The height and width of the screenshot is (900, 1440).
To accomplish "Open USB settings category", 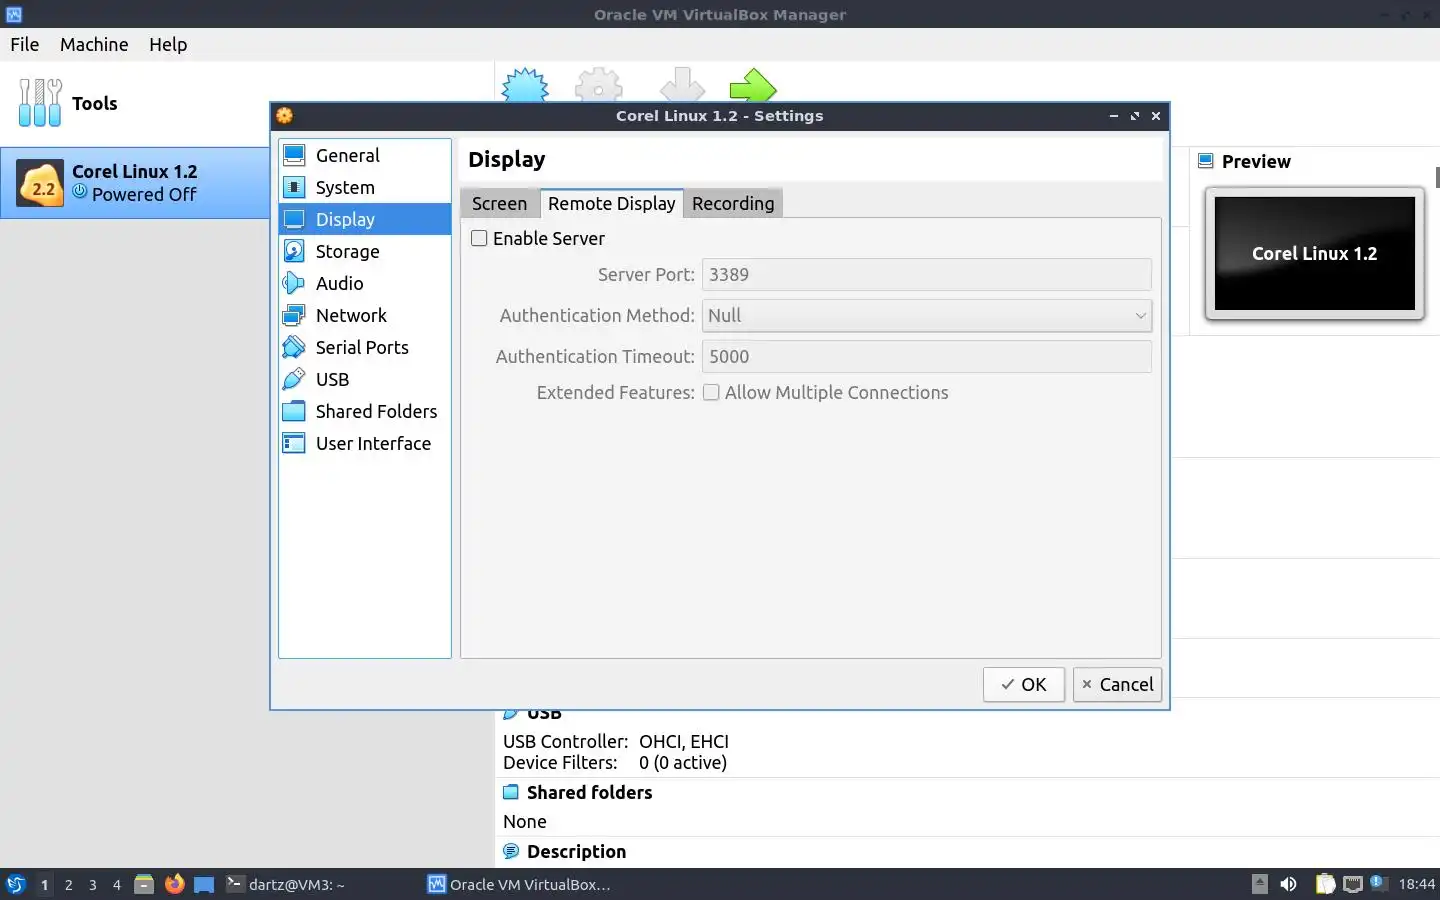I will (x=365, y=379).
